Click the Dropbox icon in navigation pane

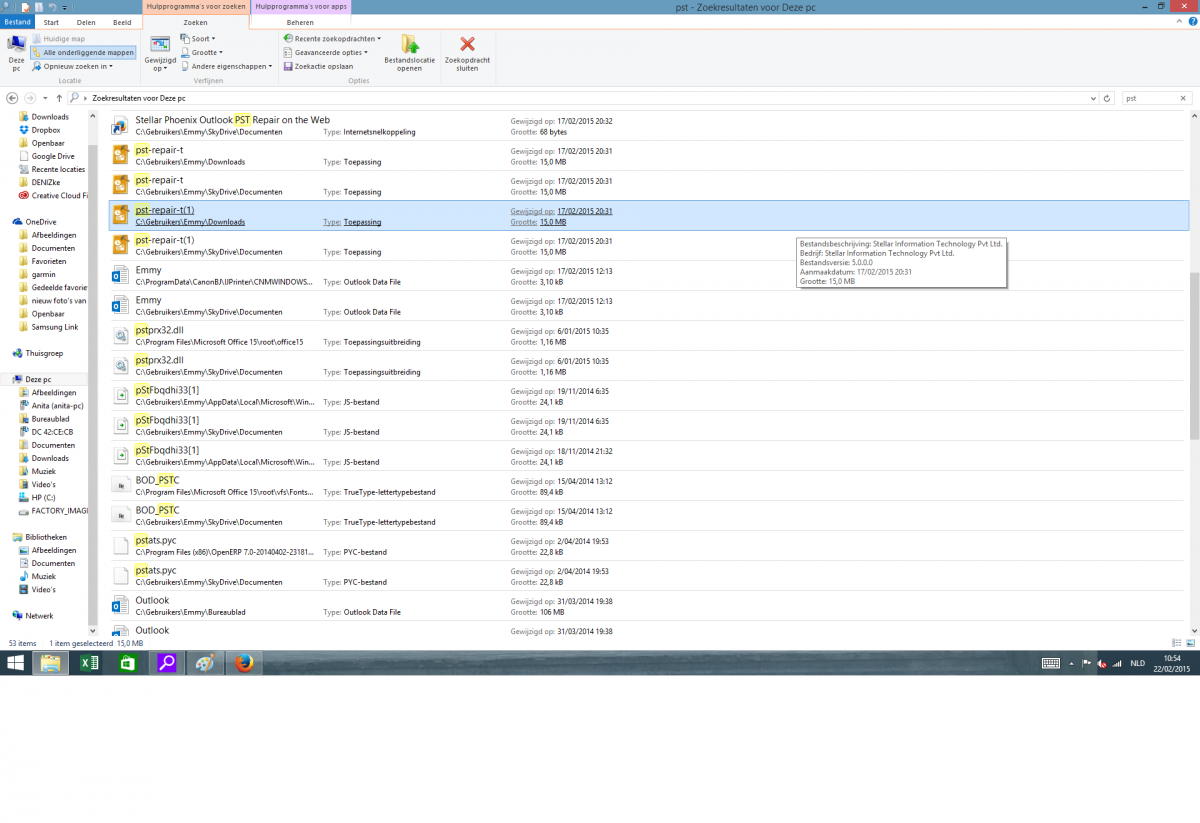tap(23, 130)
